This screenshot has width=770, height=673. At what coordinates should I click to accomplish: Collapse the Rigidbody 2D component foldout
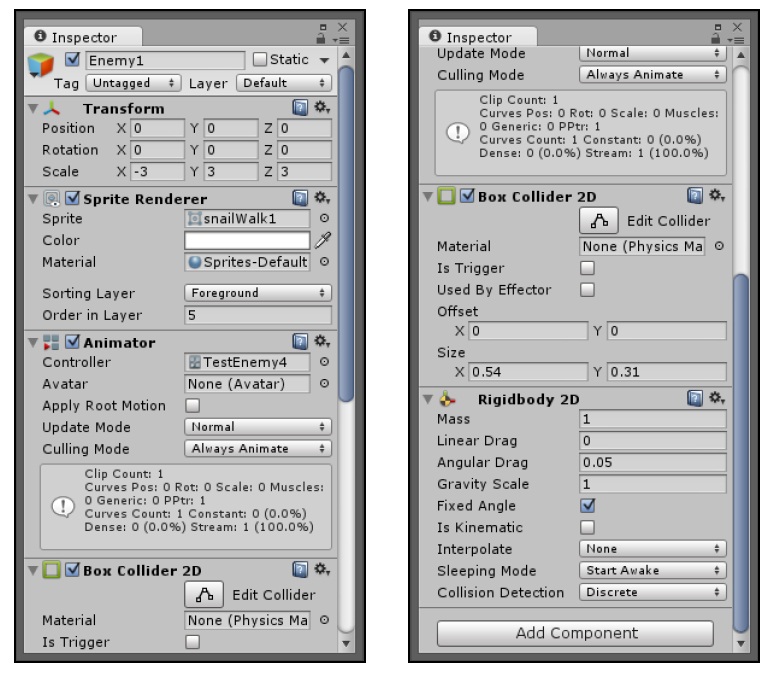pos(428,399)
